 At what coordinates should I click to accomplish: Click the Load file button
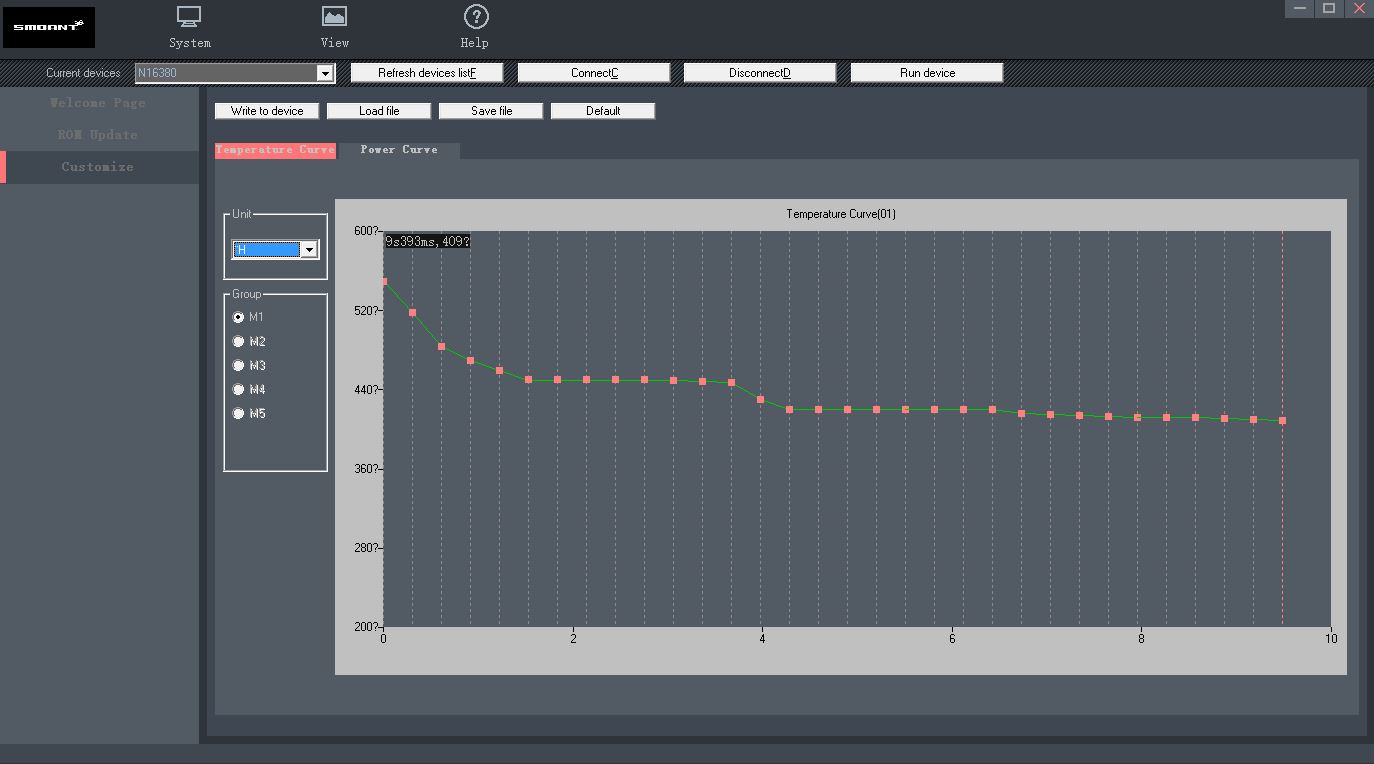[x=379, y=111]
